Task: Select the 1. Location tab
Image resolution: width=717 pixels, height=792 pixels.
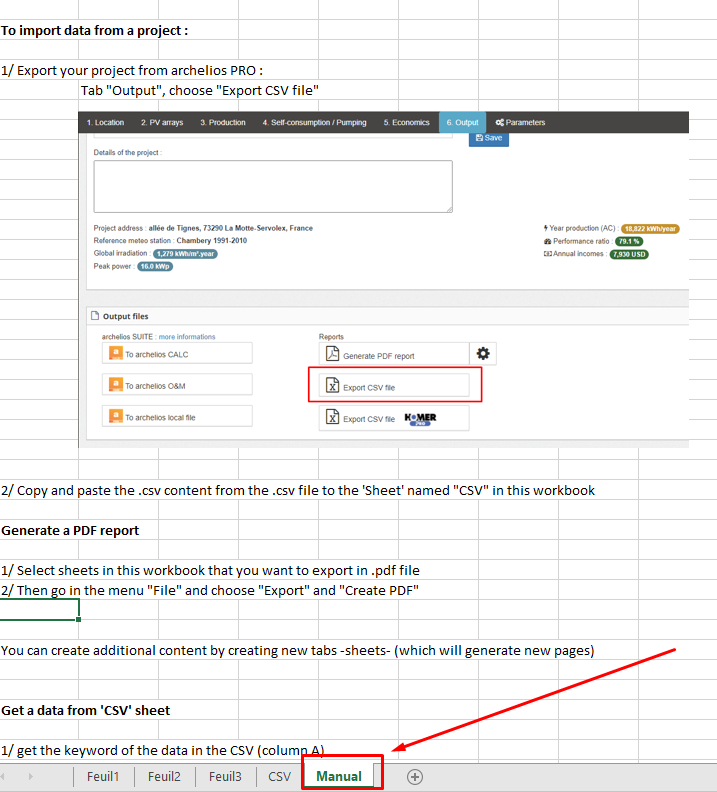Action: [x=105, y=122]
